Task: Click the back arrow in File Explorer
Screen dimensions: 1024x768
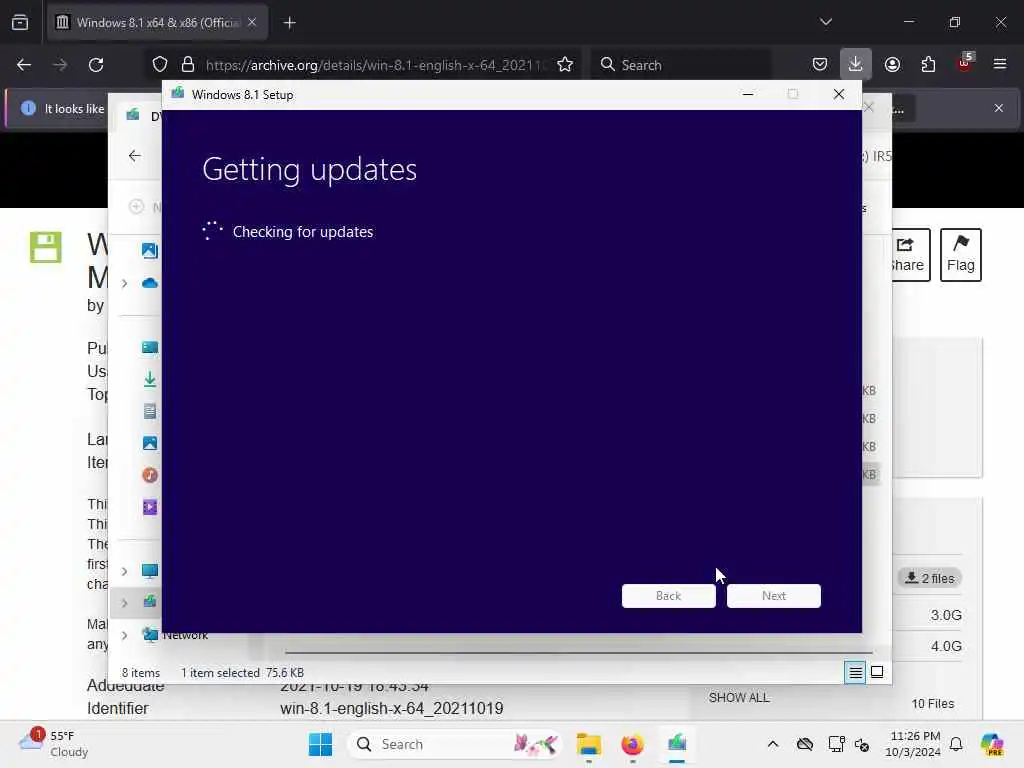Action: tap(135, 155)
